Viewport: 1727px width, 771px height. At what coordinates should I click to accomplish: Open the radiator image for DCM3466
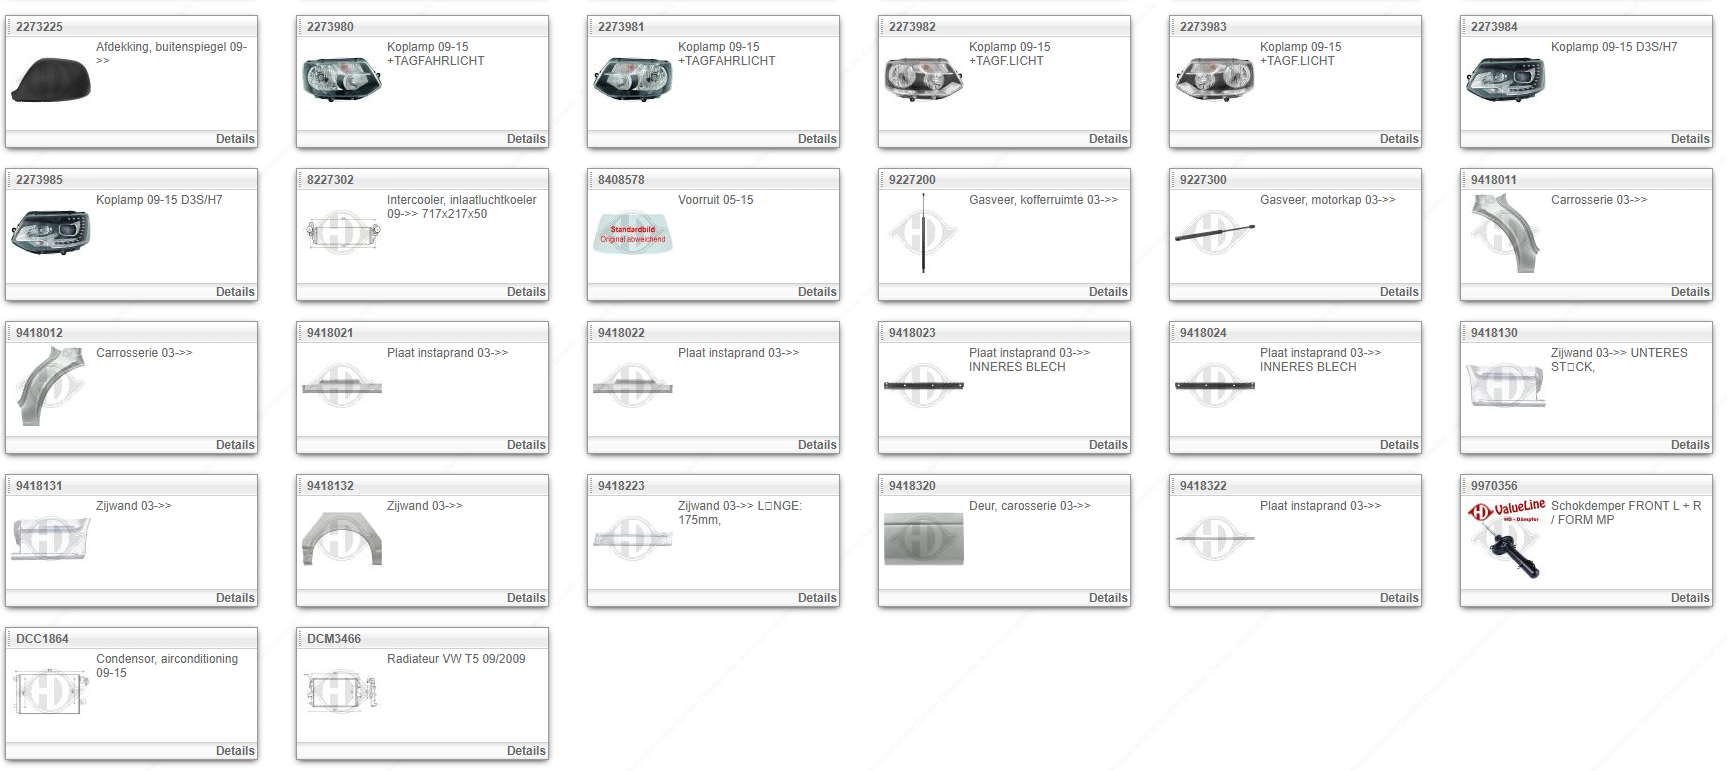click(342, 692)
